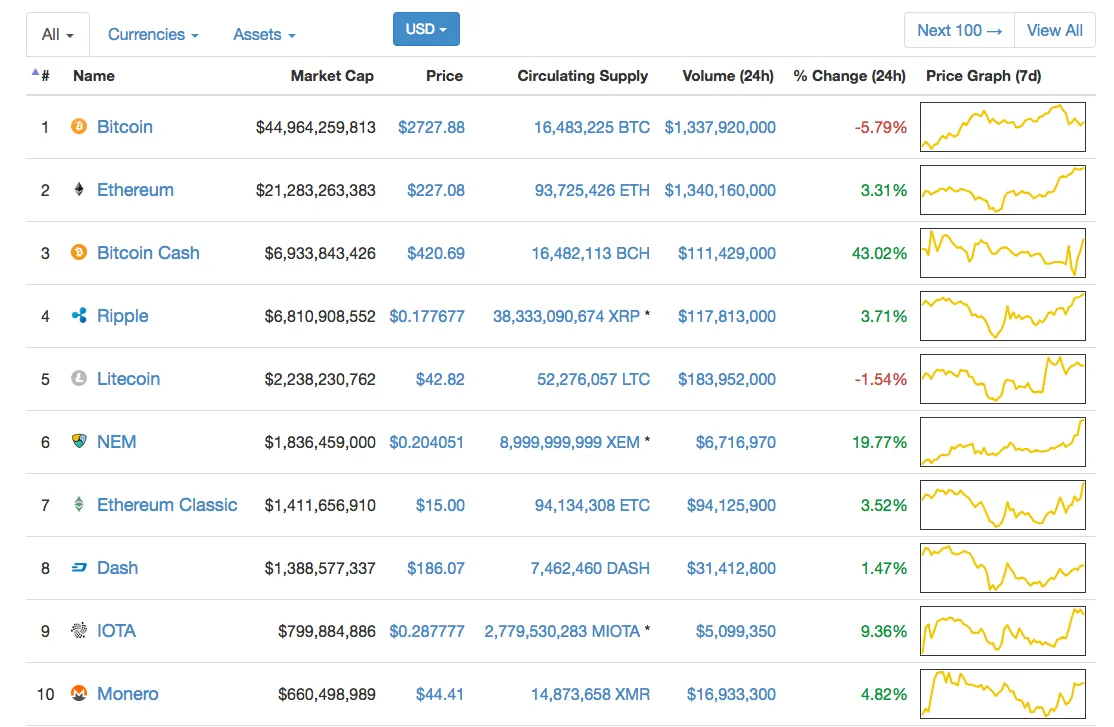Click Ripple price $0.177677
This screenshot has height=727, width=1114.
click(427, 316)
